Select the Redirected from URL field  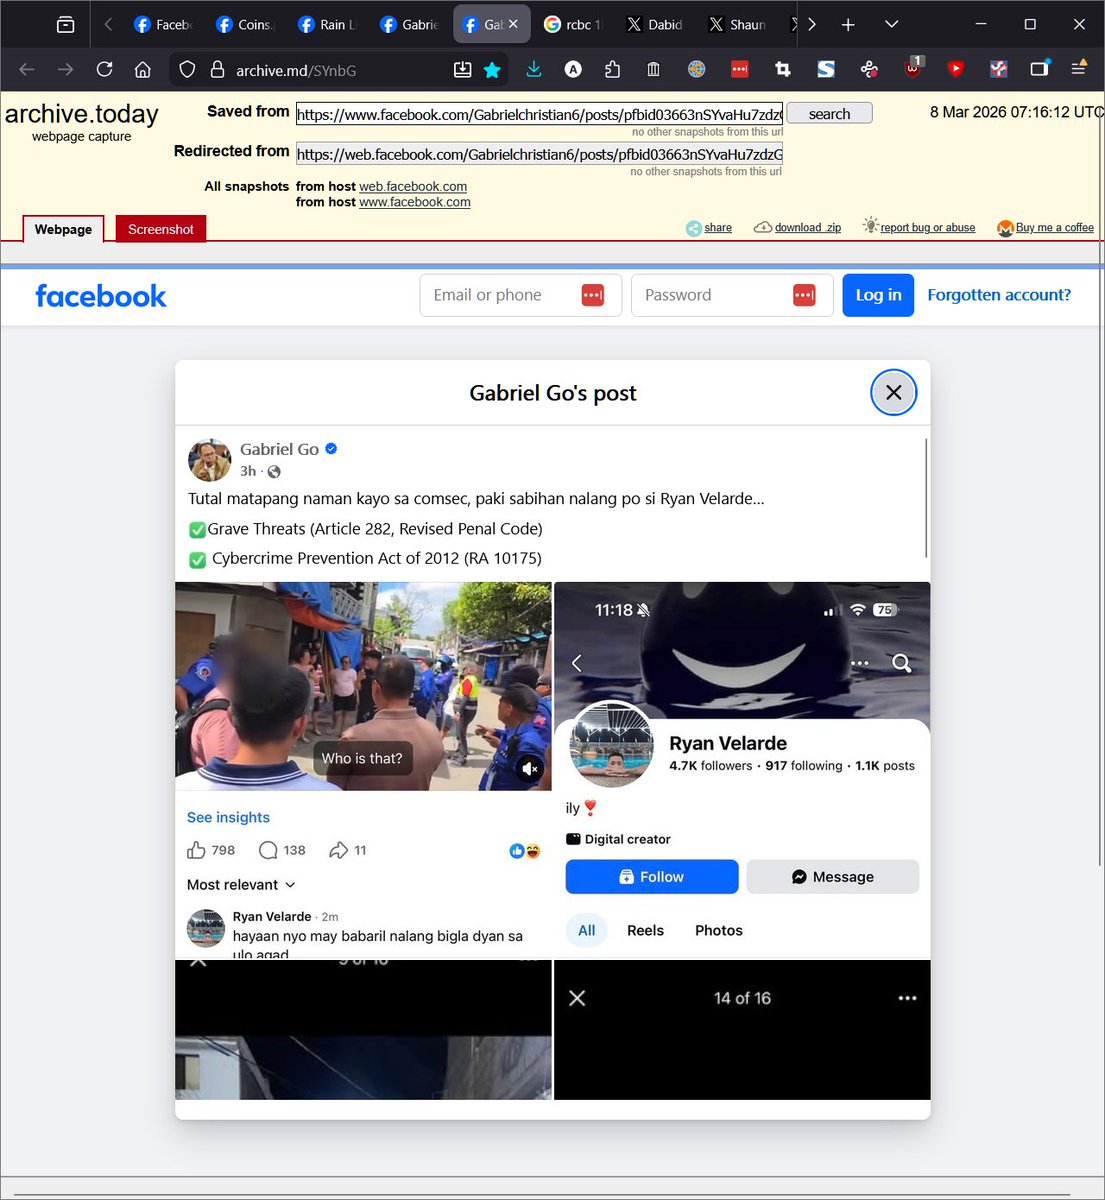[539, 154]
